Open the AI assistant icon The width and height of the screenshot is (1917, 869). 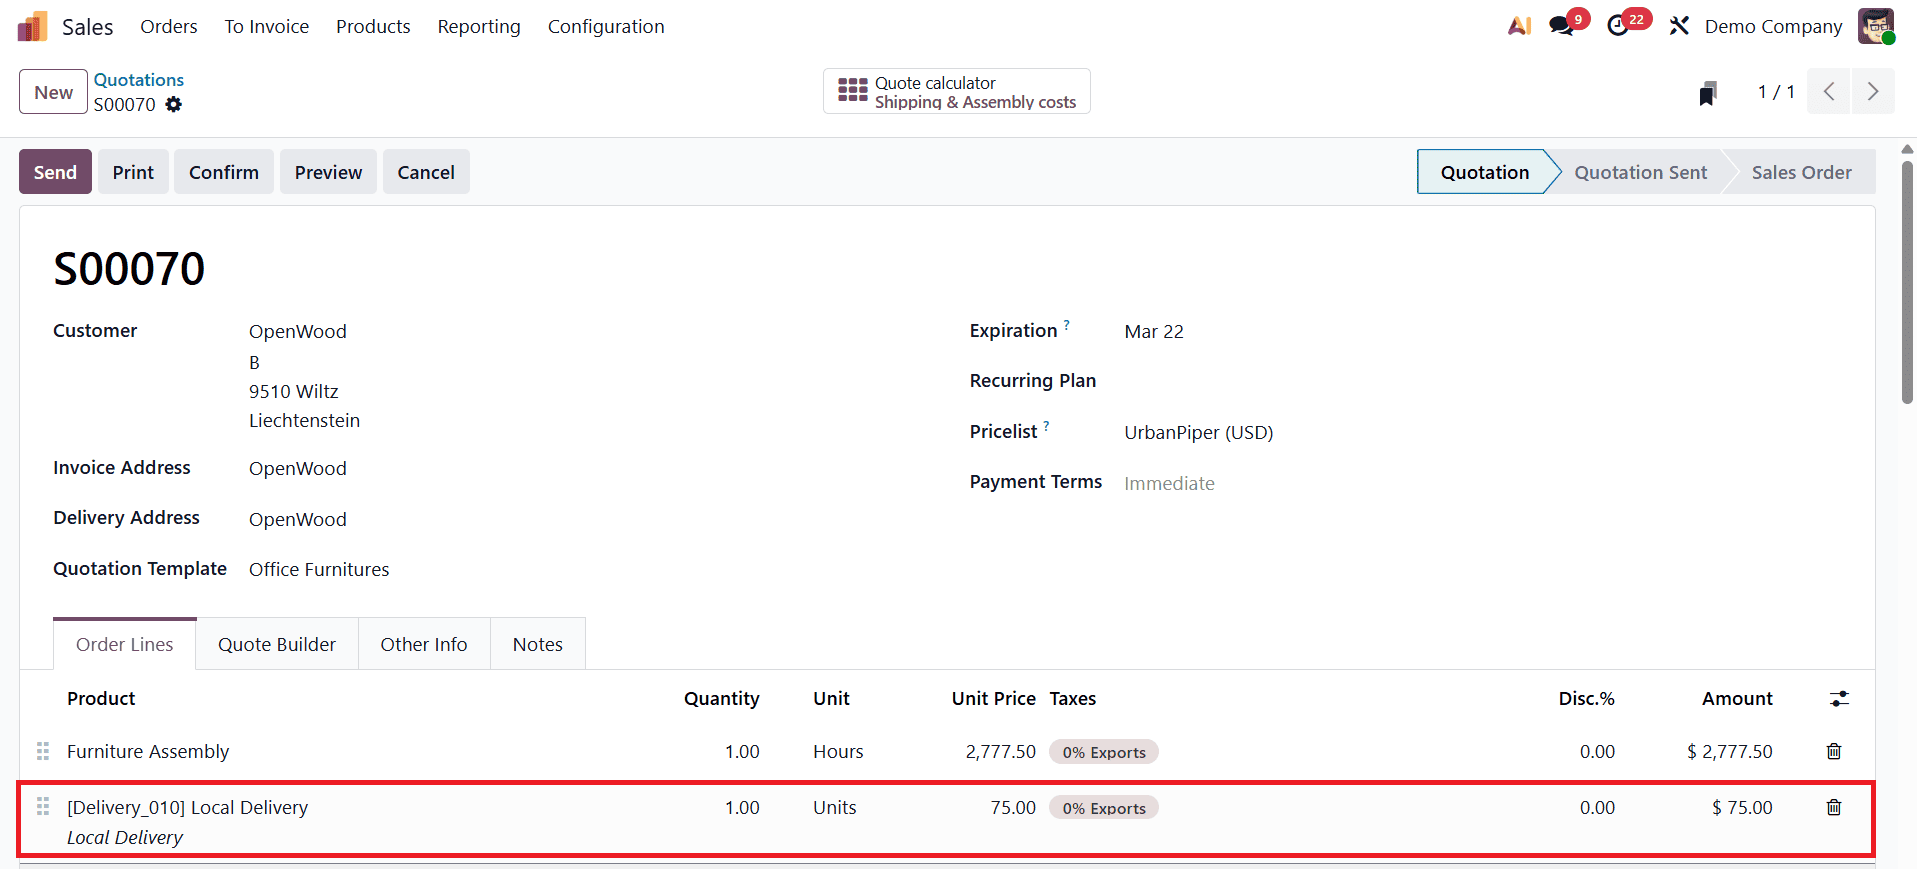click(x=1519, y=26)
